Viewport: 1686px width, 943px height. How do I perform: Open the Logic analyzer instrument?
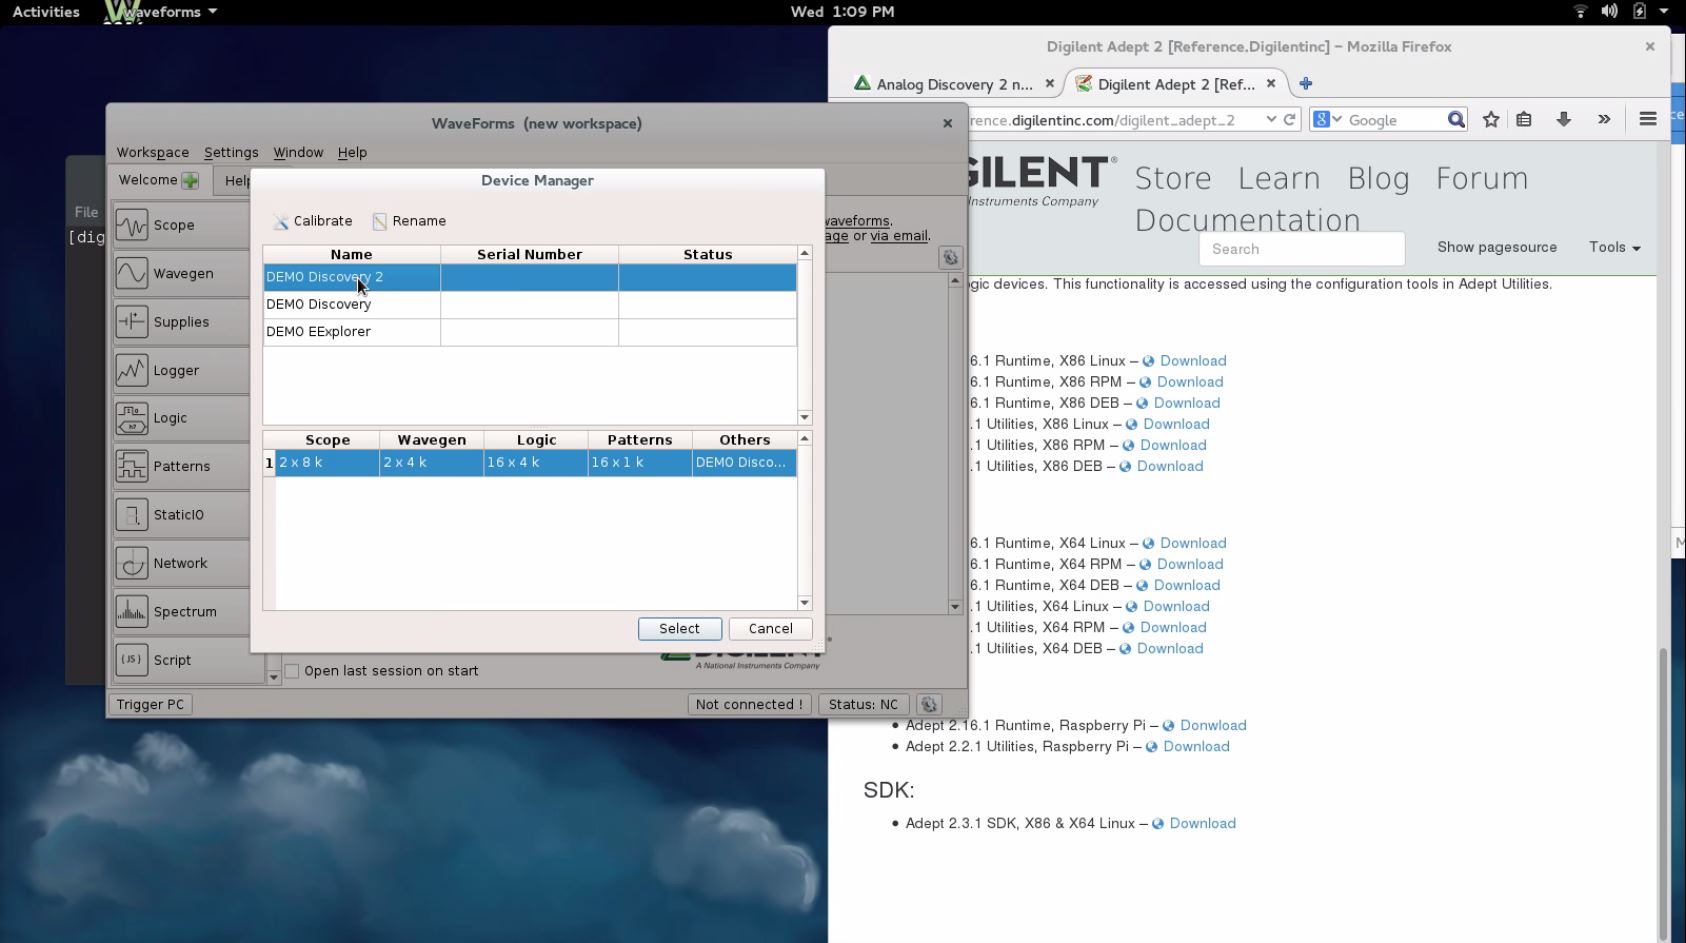(180, 418)
